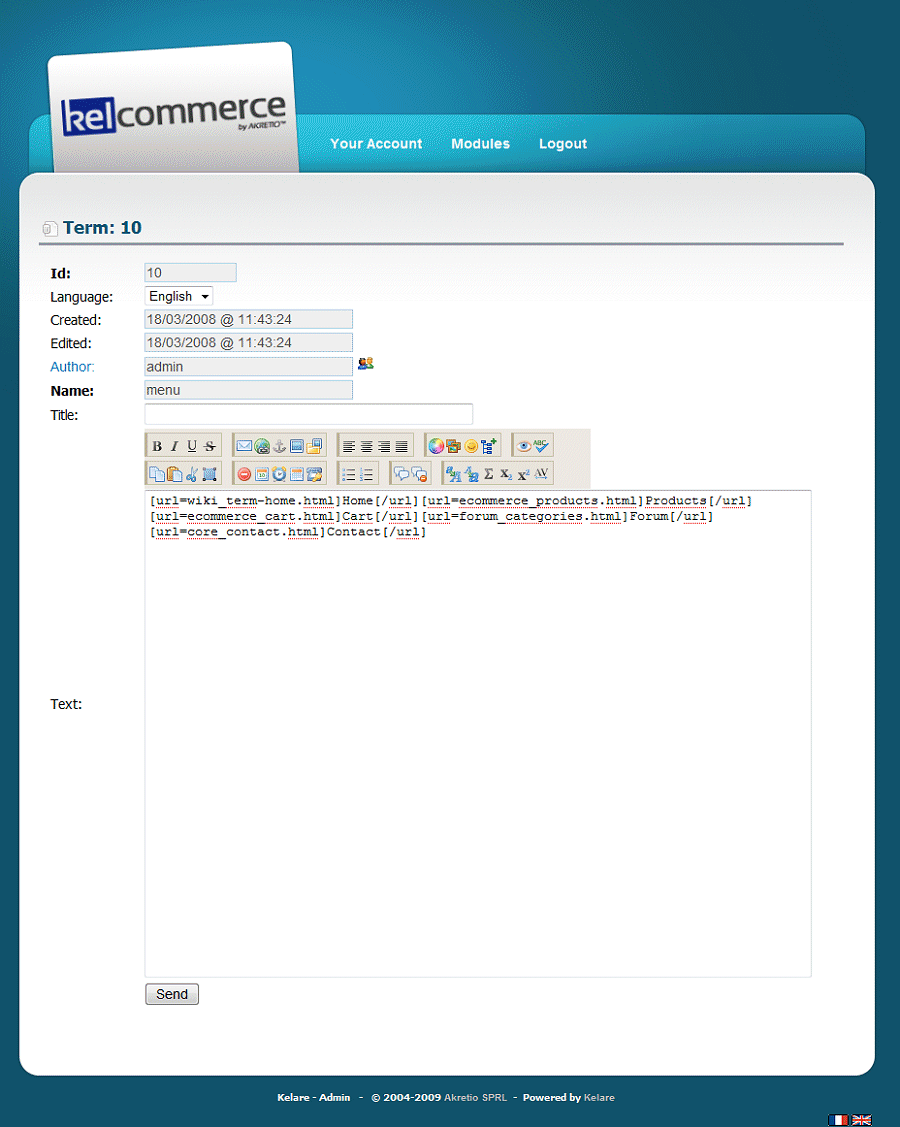Screen dimensions: 900x1127
Task: Click the underline formatting icon
Action: 192,446
